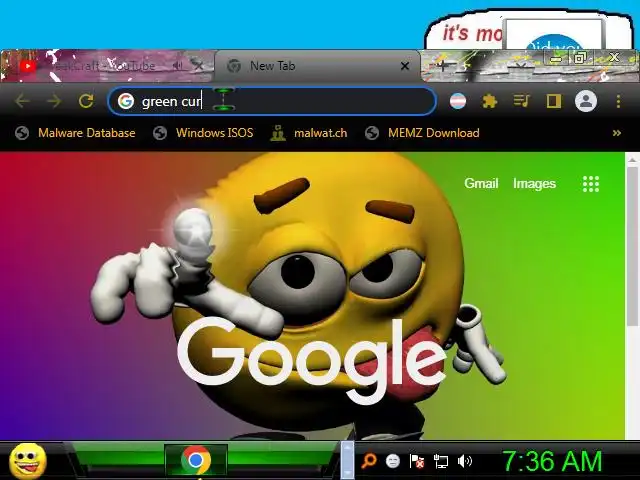Click the Google logo in address bar
This screenshot has height=480, width=640.
tap(126, 101)
